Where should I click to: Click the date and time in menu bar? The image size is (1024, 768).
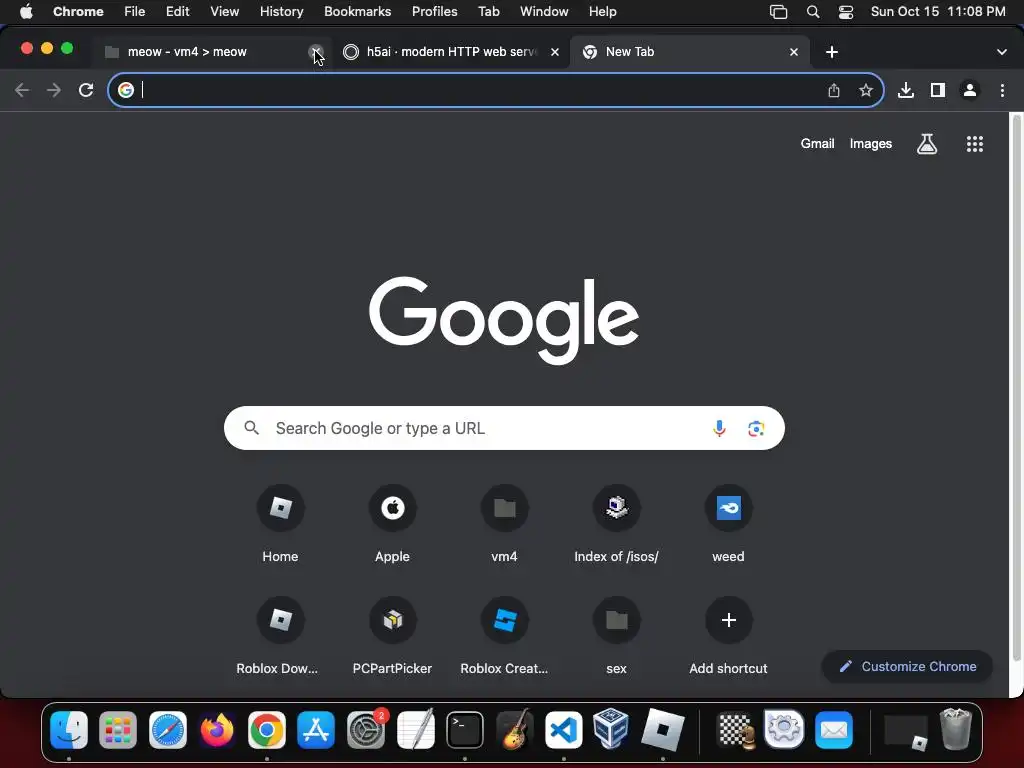click(x=938, y=12)
